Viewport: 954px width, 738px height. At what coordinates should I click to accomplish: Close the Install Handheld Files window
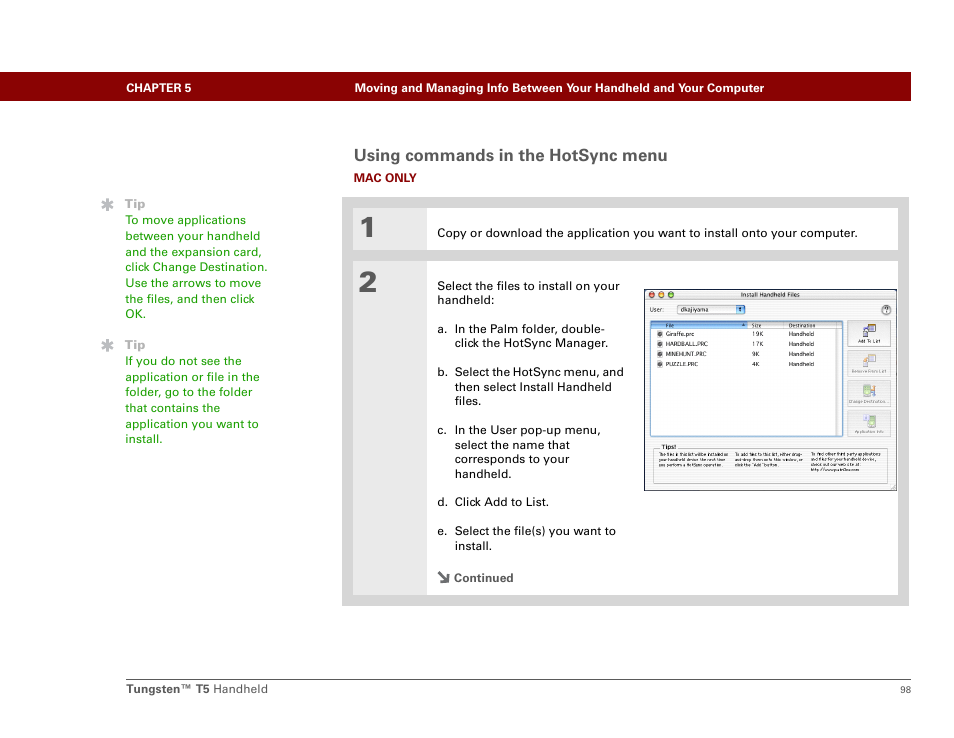coord(652,294)
